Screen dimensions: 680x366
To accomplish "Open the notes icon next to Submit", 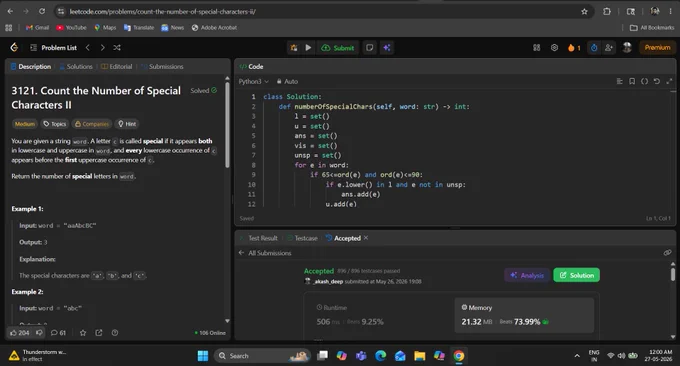I will click(x=369, y=48).
